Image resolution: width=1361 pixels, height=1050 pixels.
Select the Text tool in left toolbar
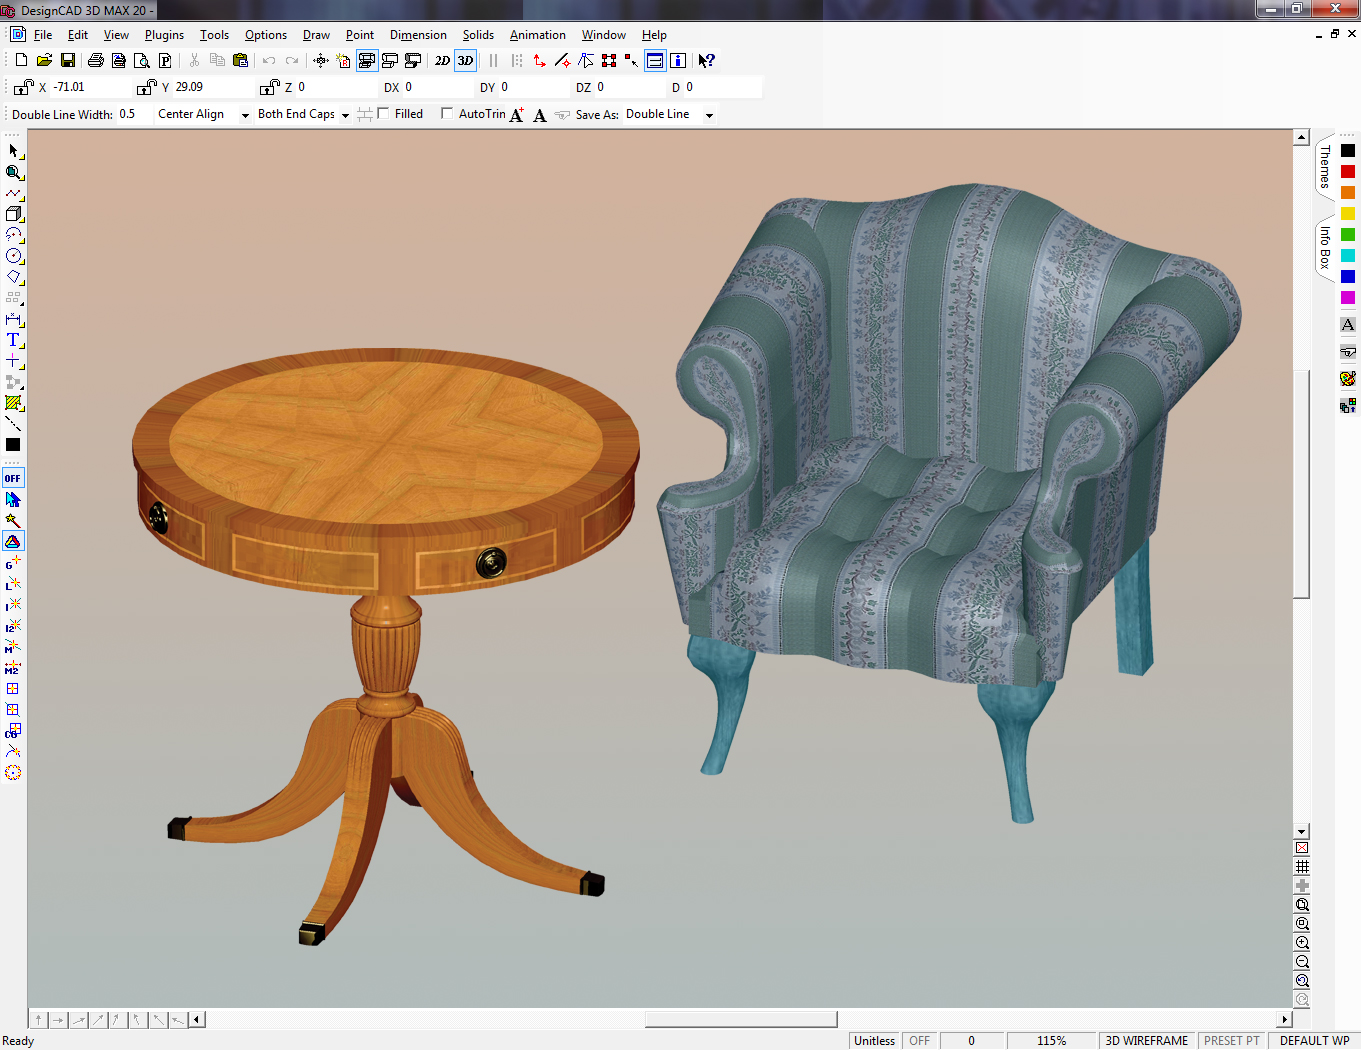(13, 340)
